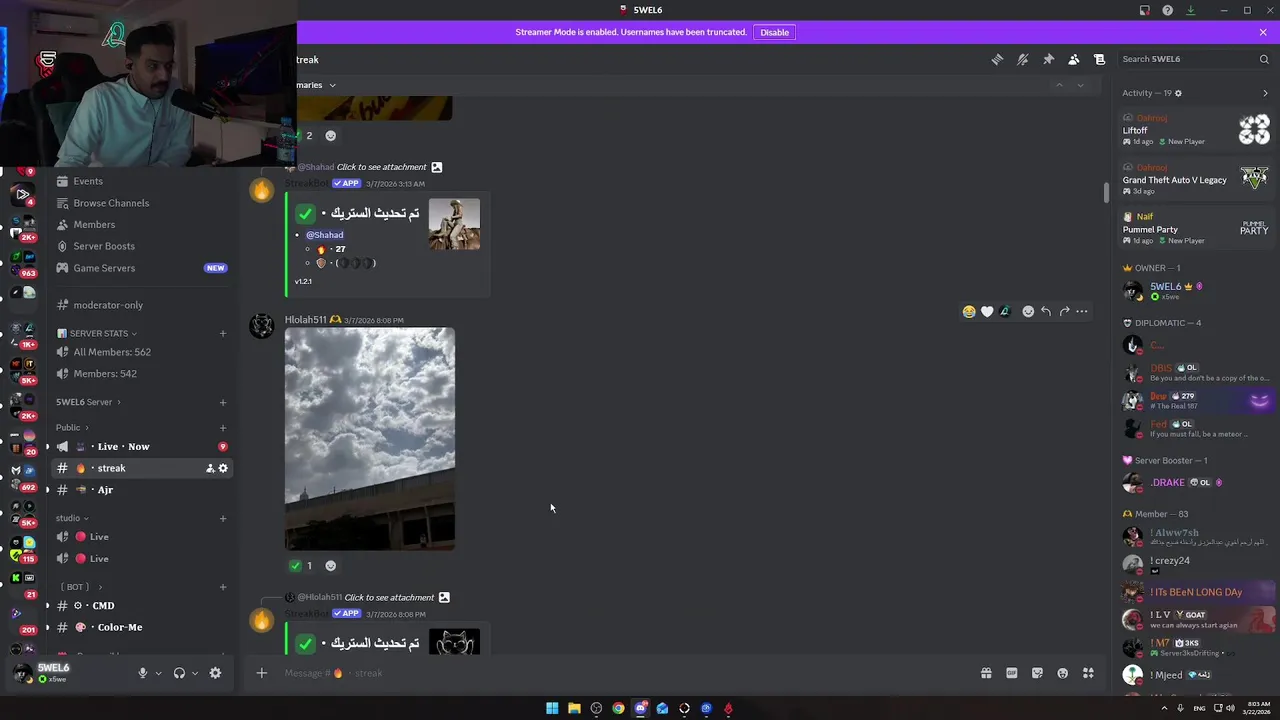Expand the Public category

[x=72, y=427]
